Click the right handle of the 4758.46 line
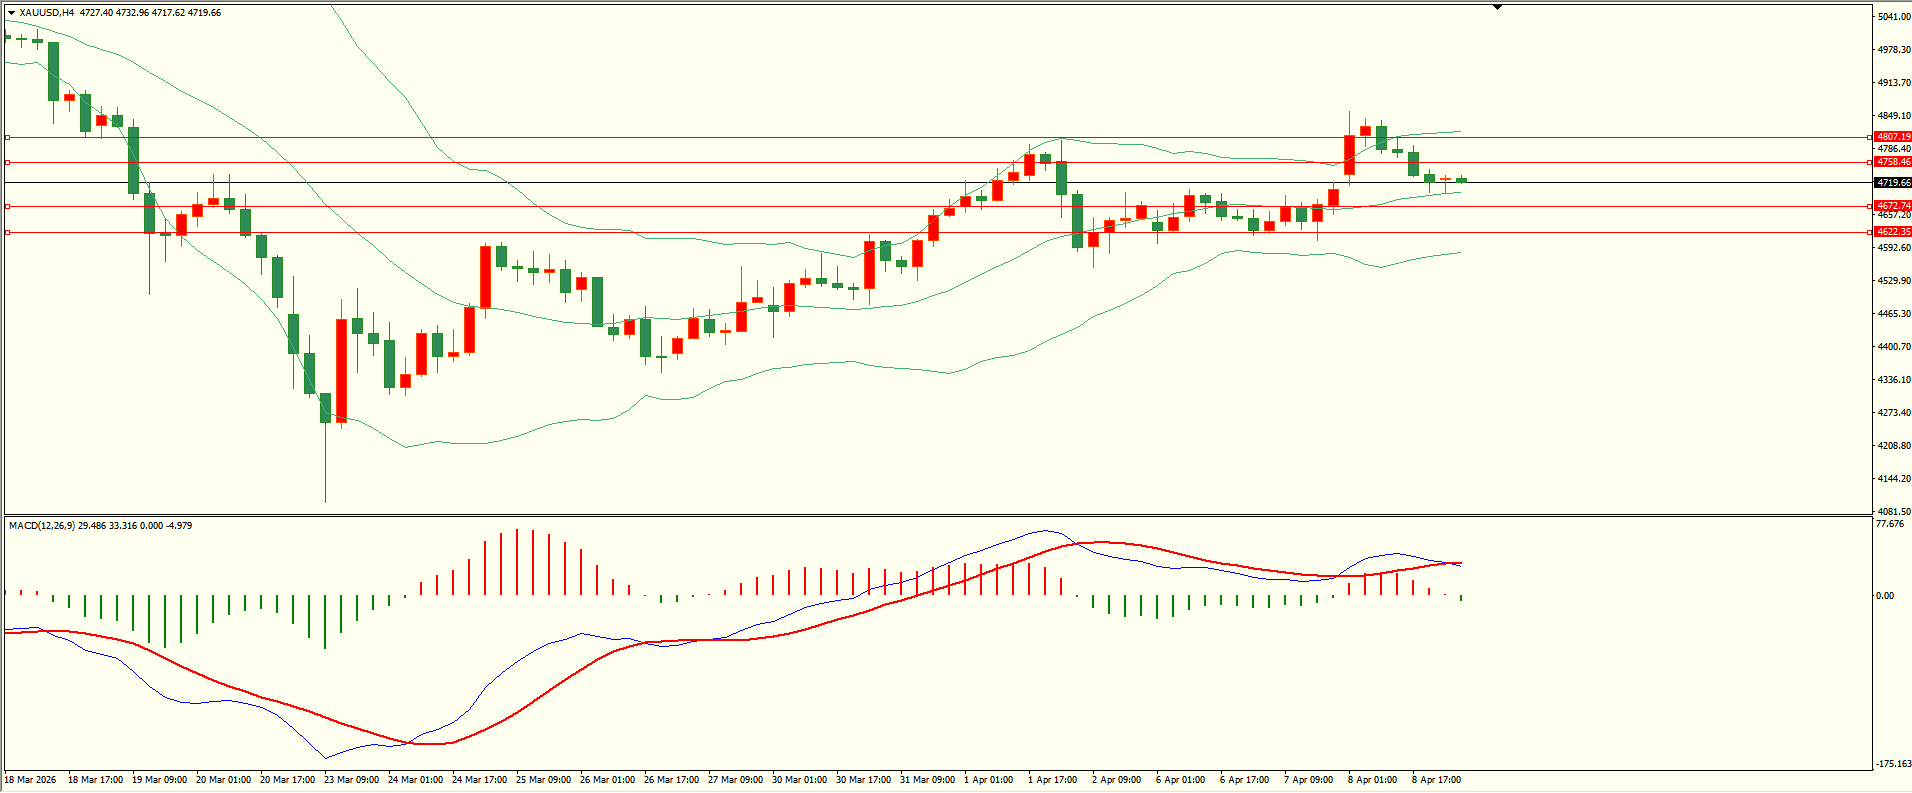 pyautogui.click(x=1871, y=162)
